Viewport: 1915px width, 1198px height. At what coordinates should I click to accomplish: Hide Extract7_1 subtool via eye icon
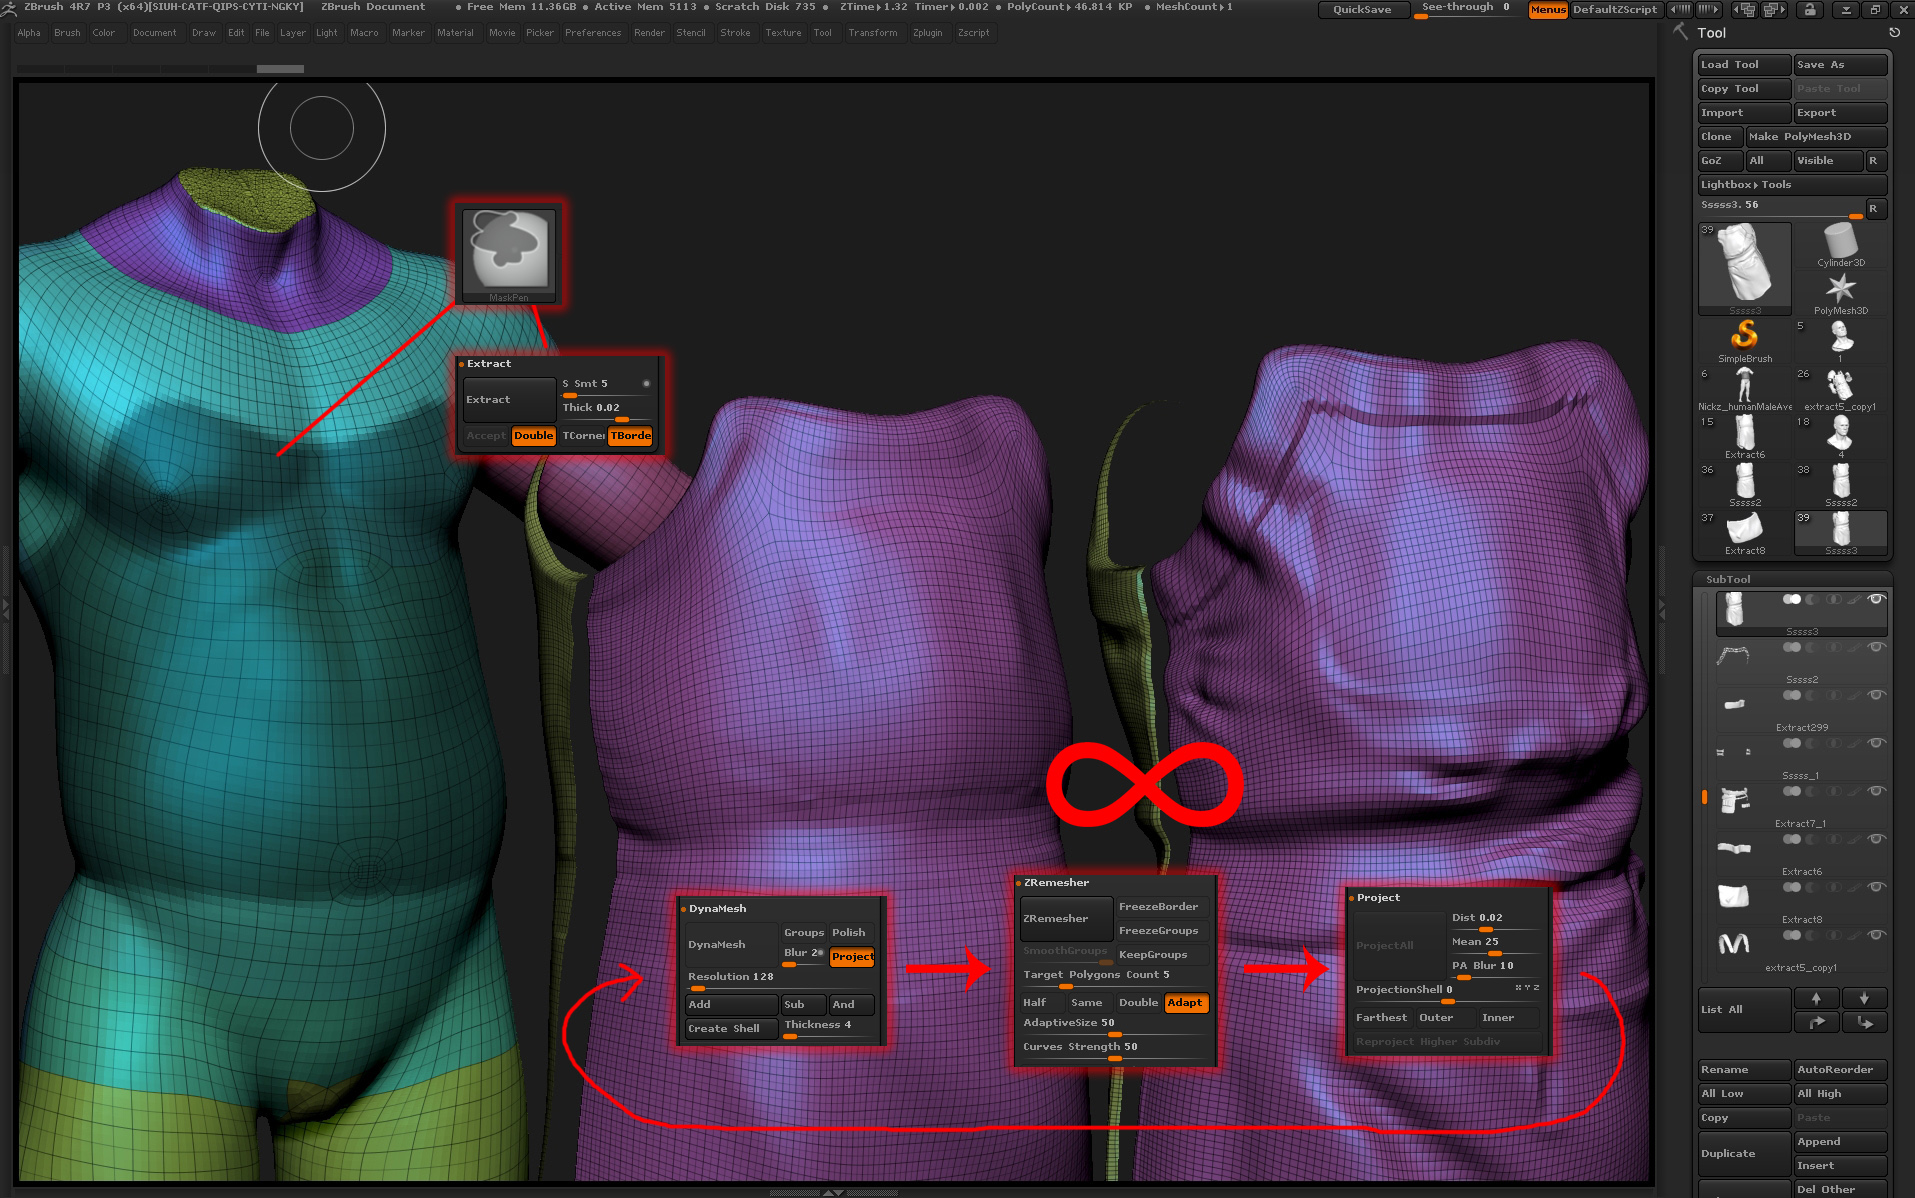coord(1877,791)
